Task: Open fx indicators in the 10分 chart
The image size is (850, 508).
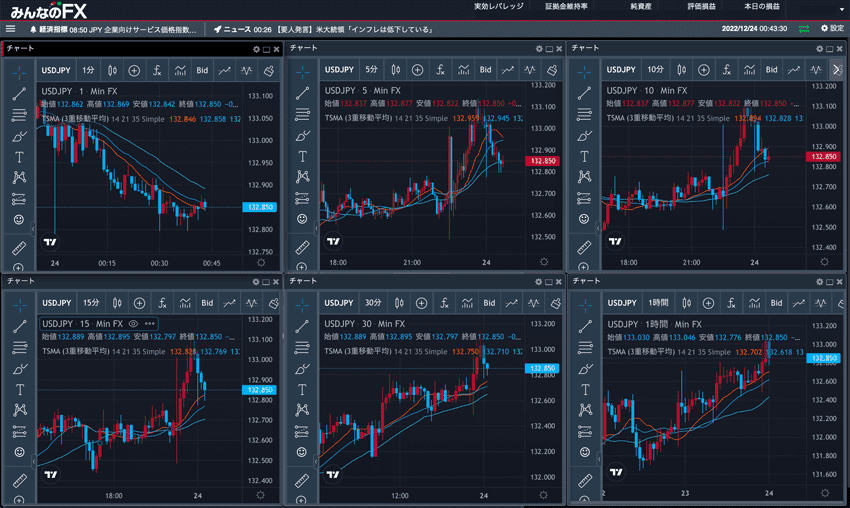Action: 726,69
